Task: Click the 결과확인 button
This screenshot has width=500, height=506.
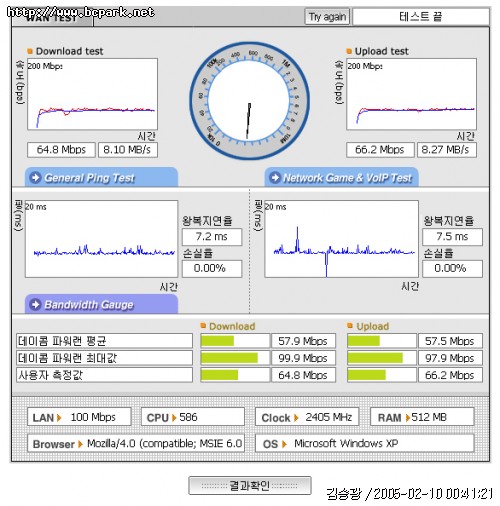Action: pos(250,485)
